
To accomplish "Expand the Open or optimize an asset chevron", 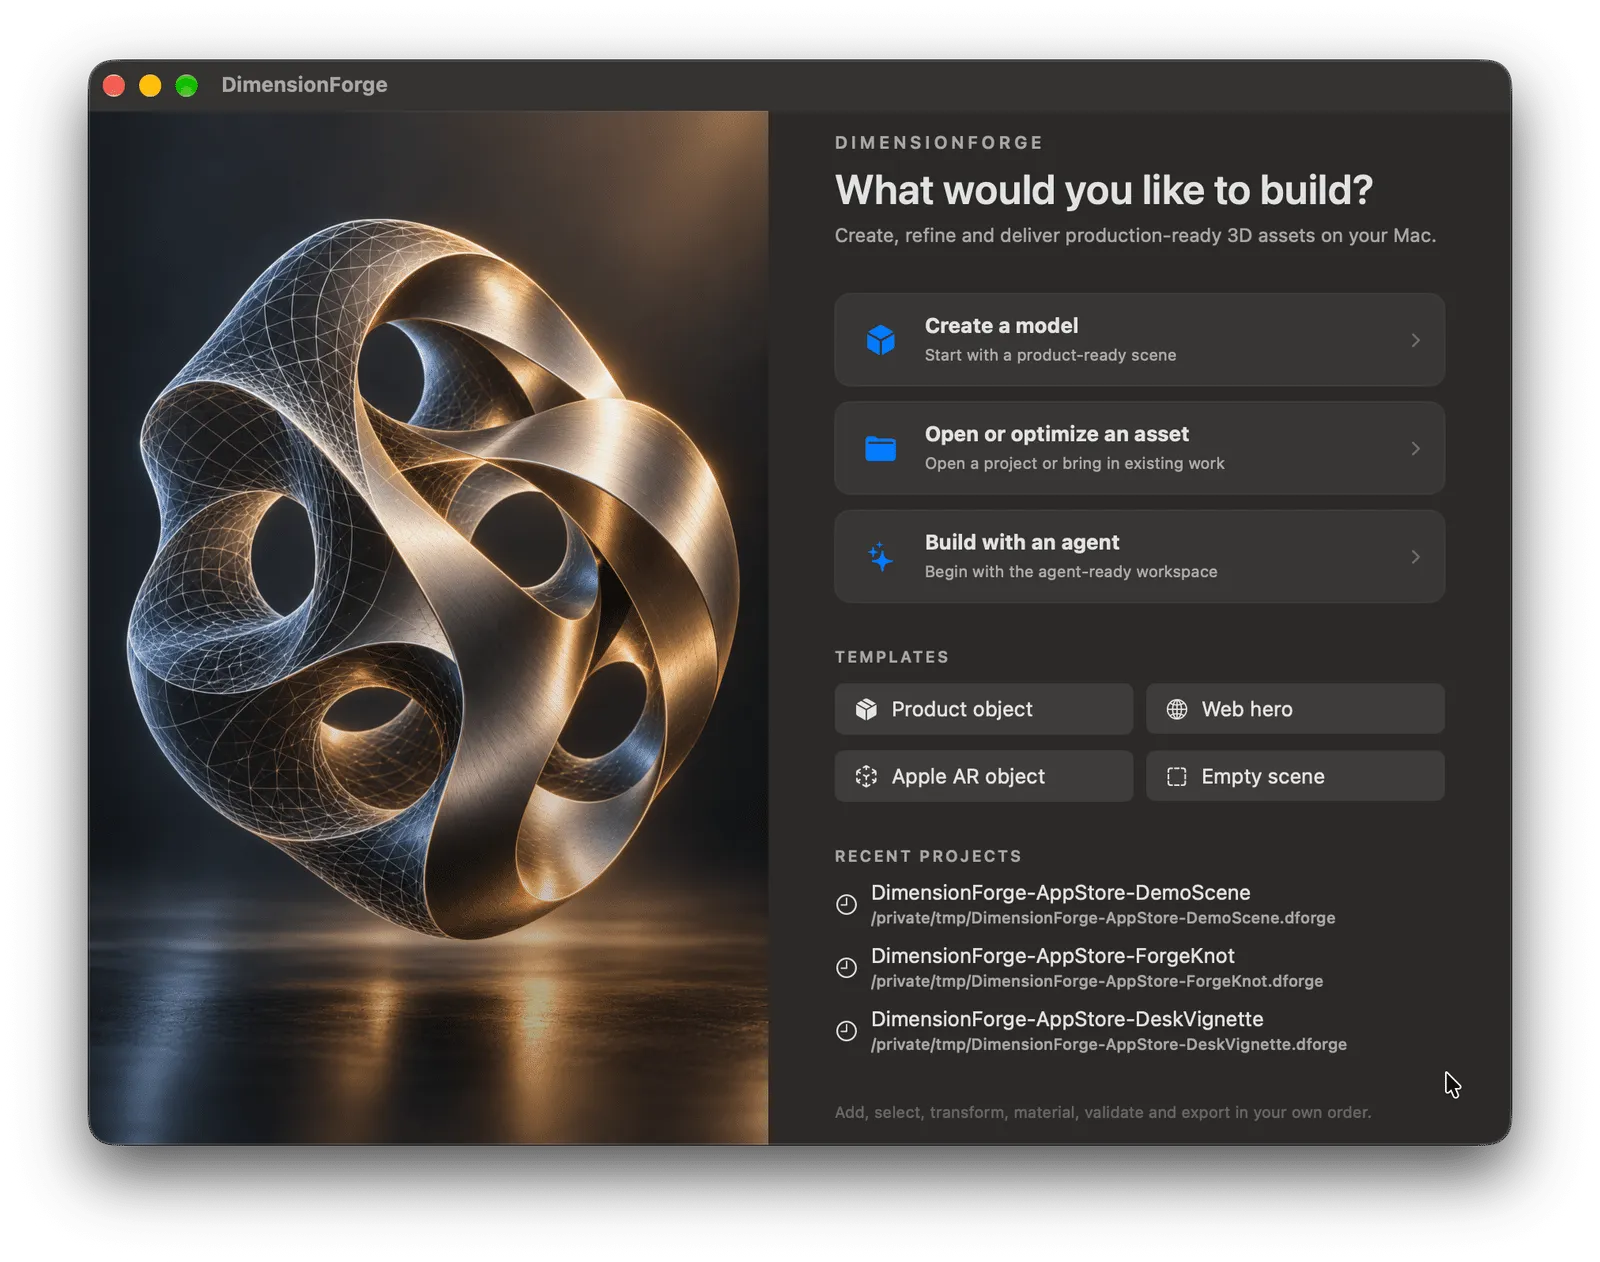I will pos(1415,449).
